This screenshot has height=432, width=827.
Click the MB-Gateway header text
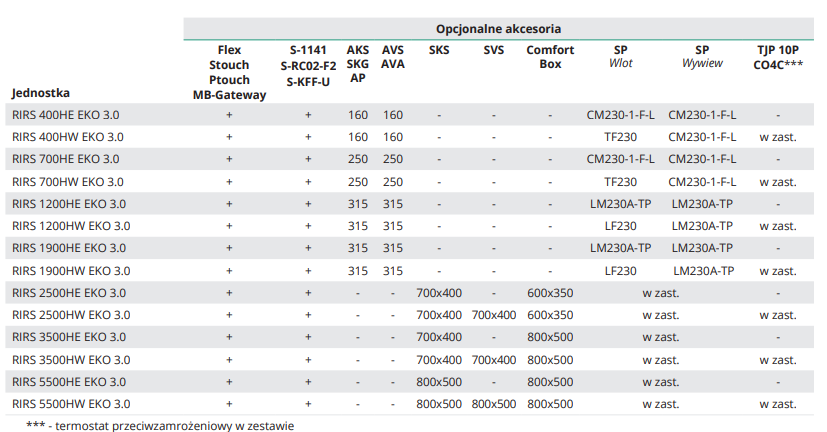229,95
